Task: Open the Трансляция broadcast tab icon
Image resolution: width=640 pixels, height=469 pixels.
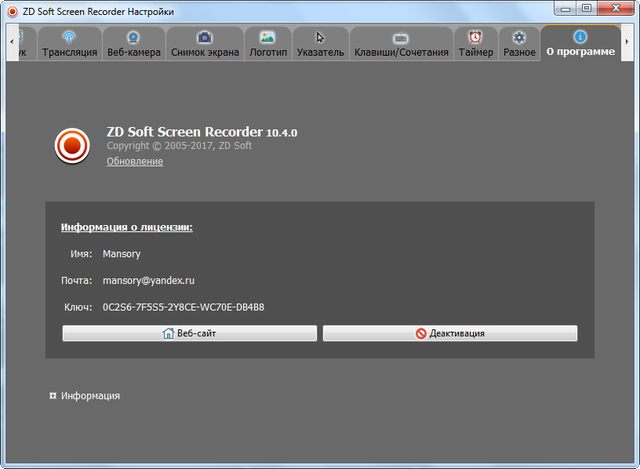Action: click(69, 37)
